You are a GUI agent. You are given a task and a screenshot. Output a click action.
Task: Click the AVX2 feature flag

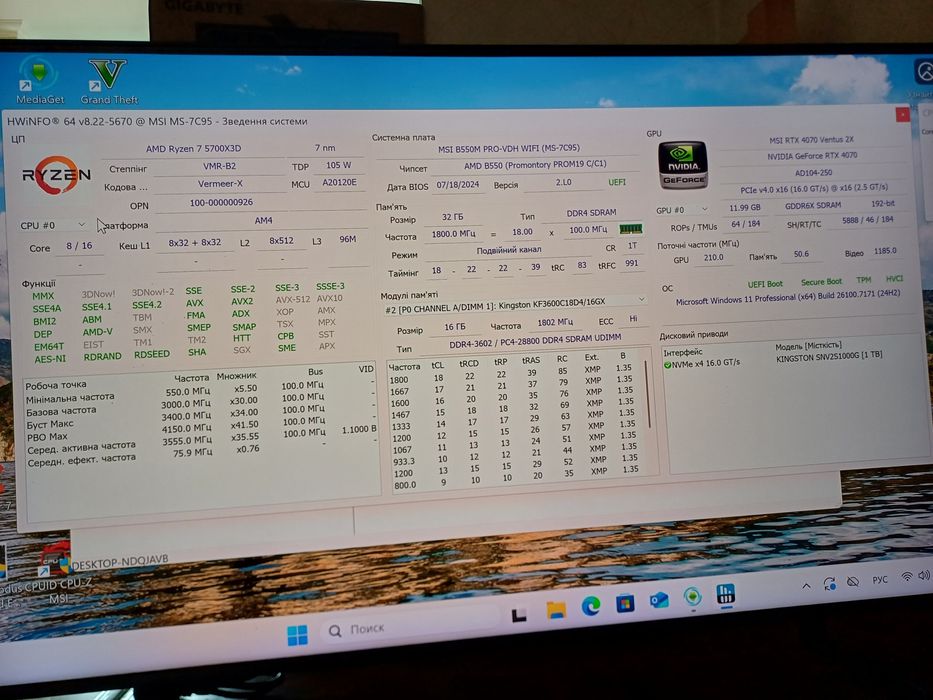pos(242,301)
